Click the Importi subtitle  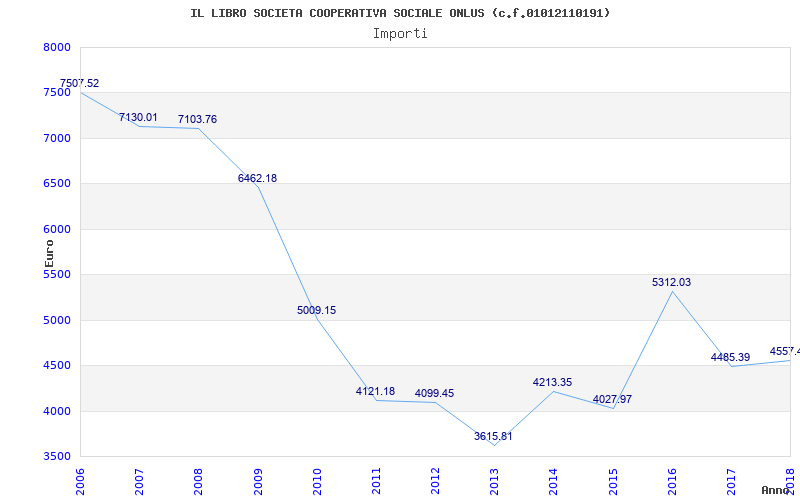pos(400,34)
